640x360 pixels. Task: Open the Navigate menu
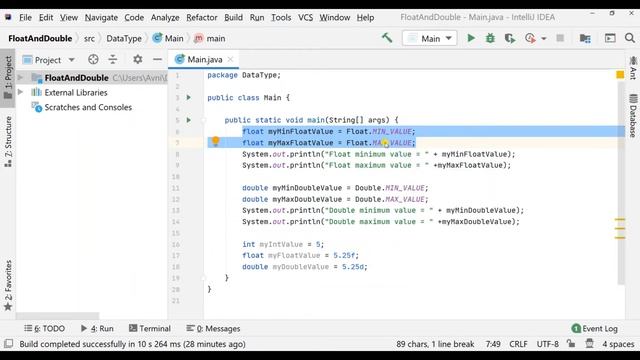pyautogui.click(x=101, y=18)
